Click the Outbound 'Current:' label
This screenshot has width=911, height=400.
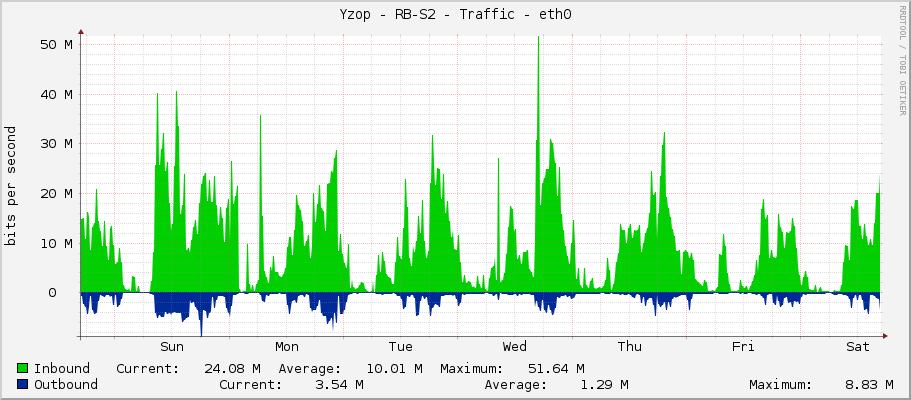[x=250, y=384]
